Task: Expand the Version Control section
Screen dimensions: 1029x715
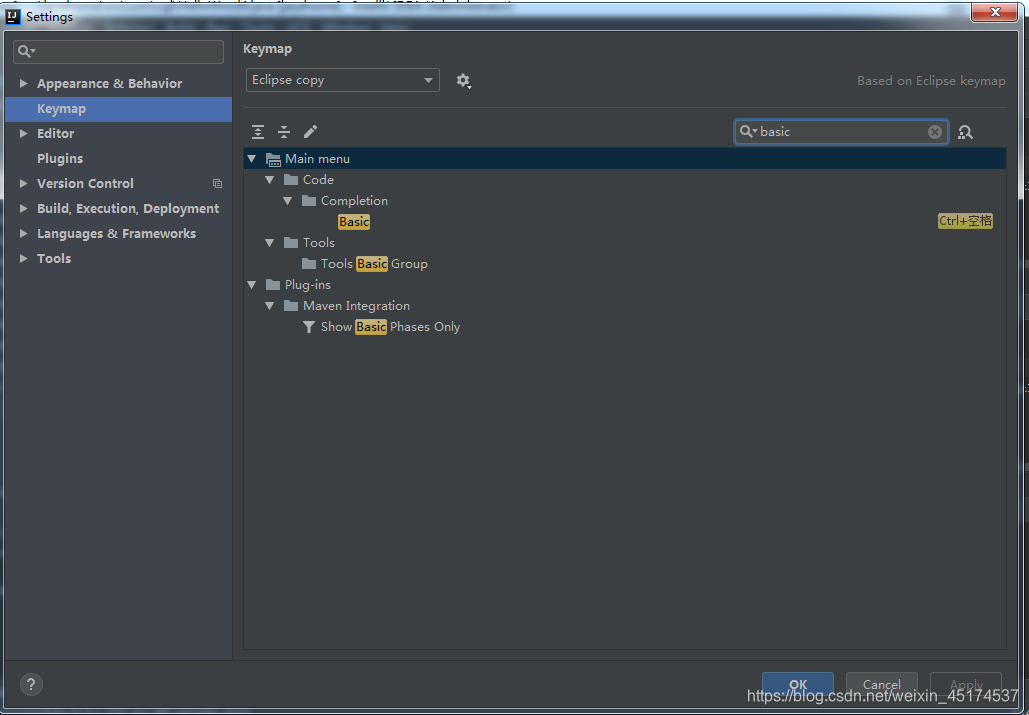Action: (24, 184)
